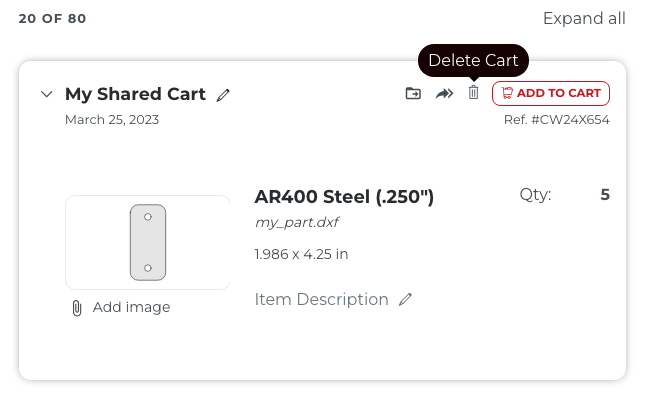The width and height of the screenshot is (658, 402).
Task: Click the pencil beside Item Description
Action: [405, 299]
